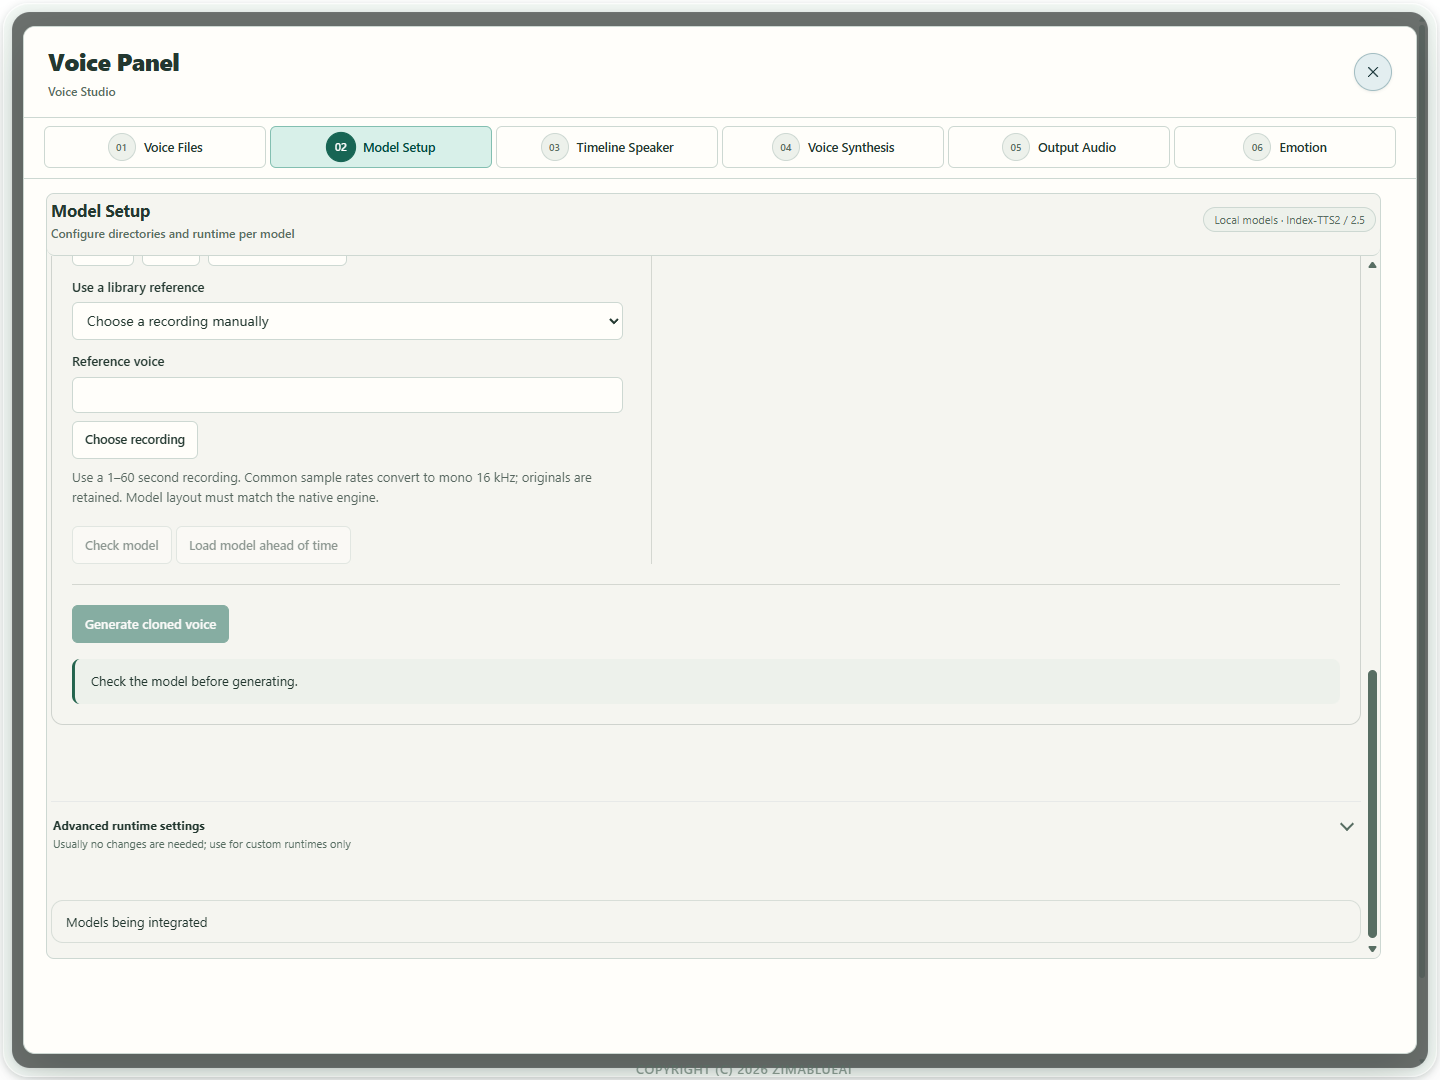Click the Check model button

point(122,545)
